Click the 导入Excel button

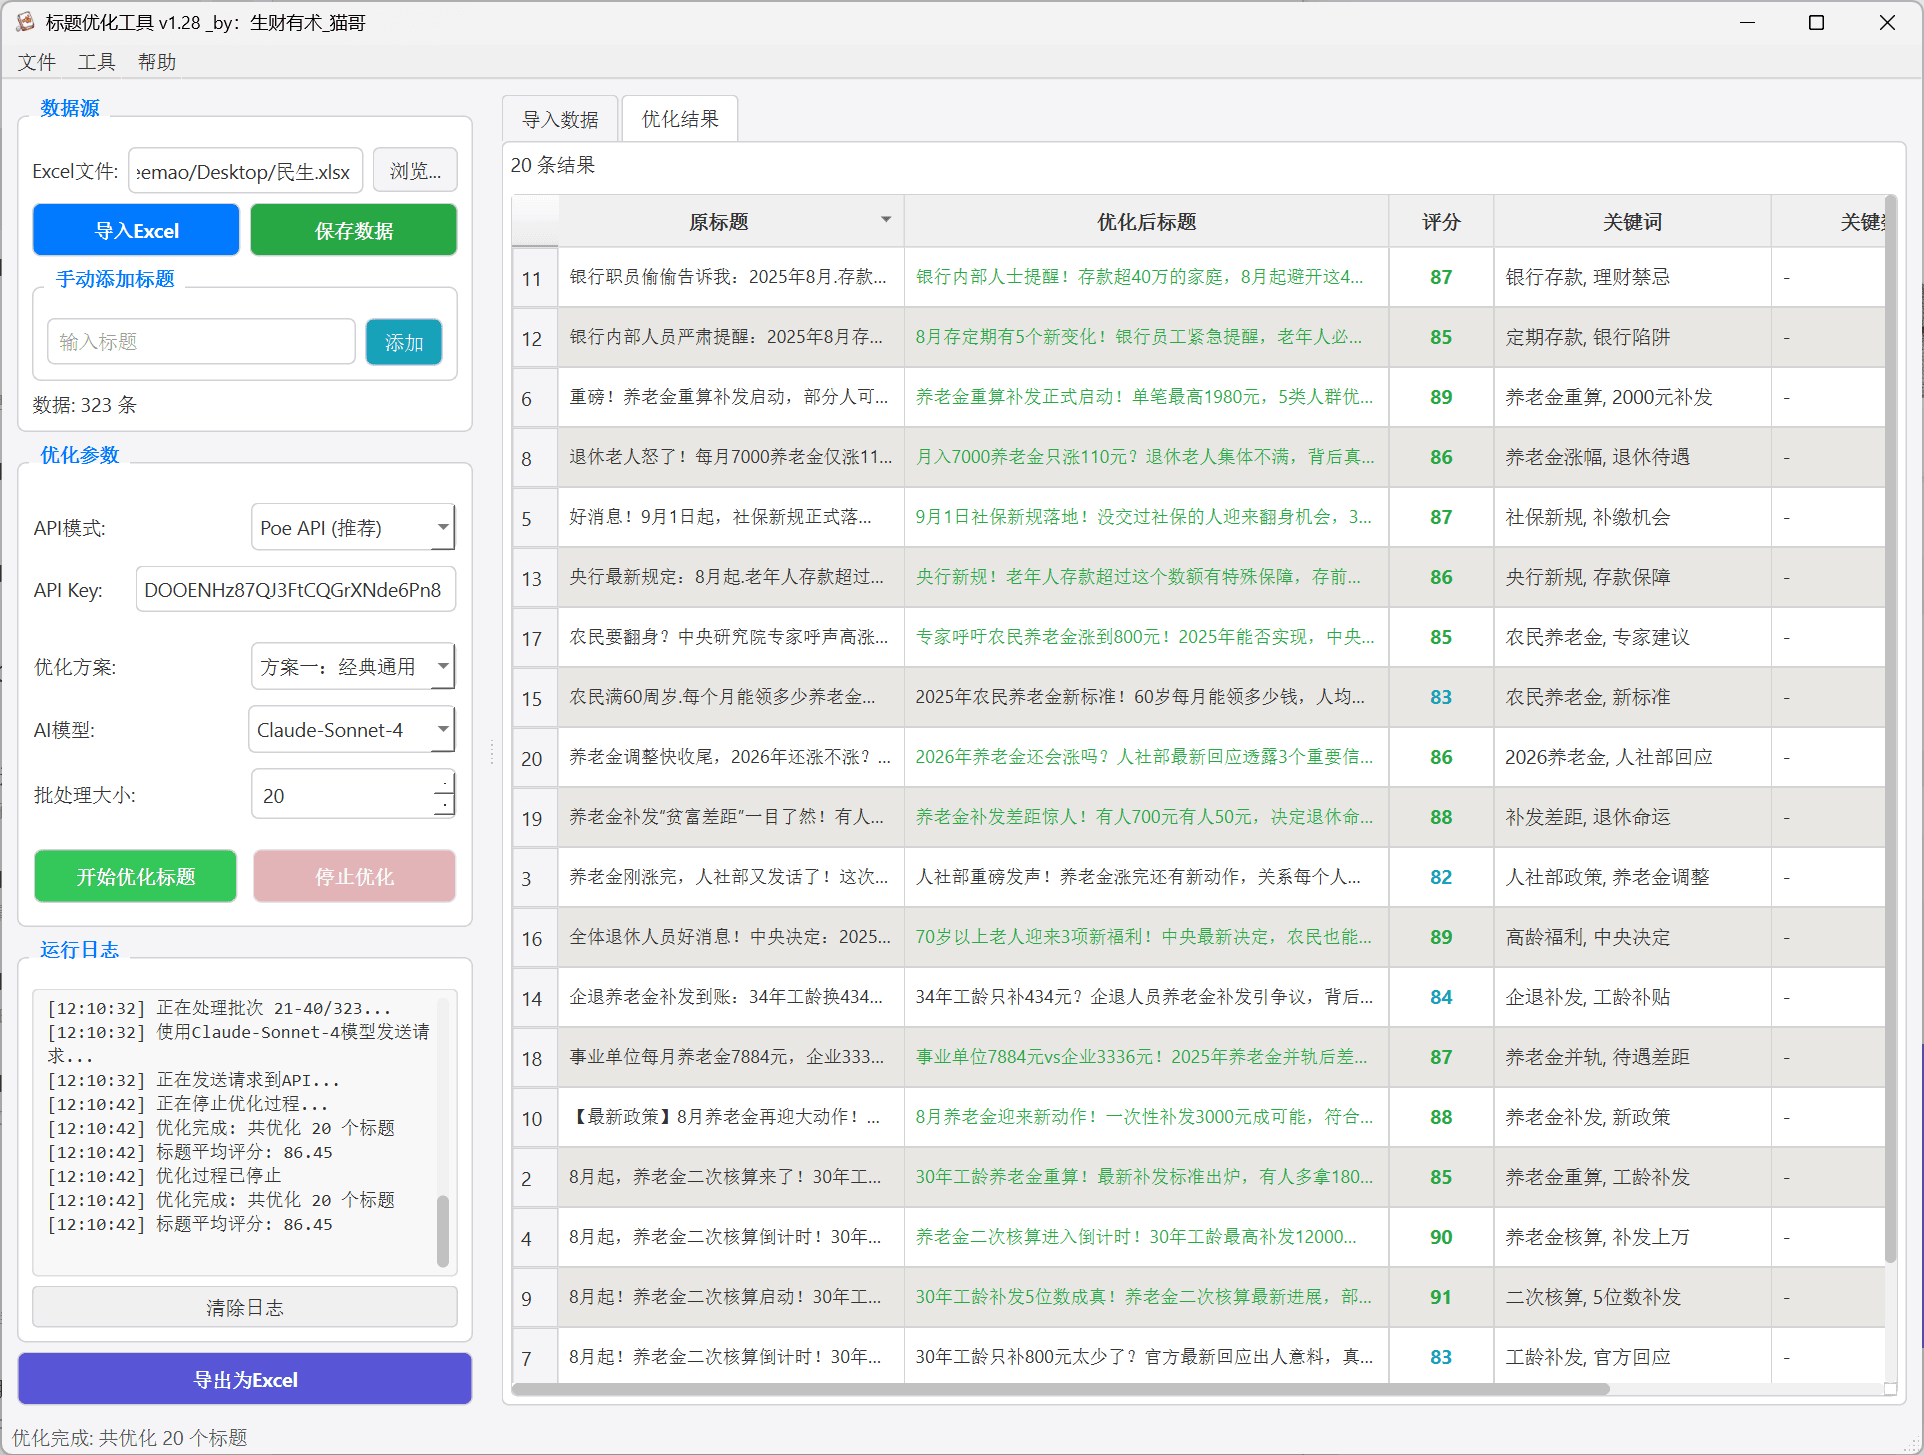point(136,231)
